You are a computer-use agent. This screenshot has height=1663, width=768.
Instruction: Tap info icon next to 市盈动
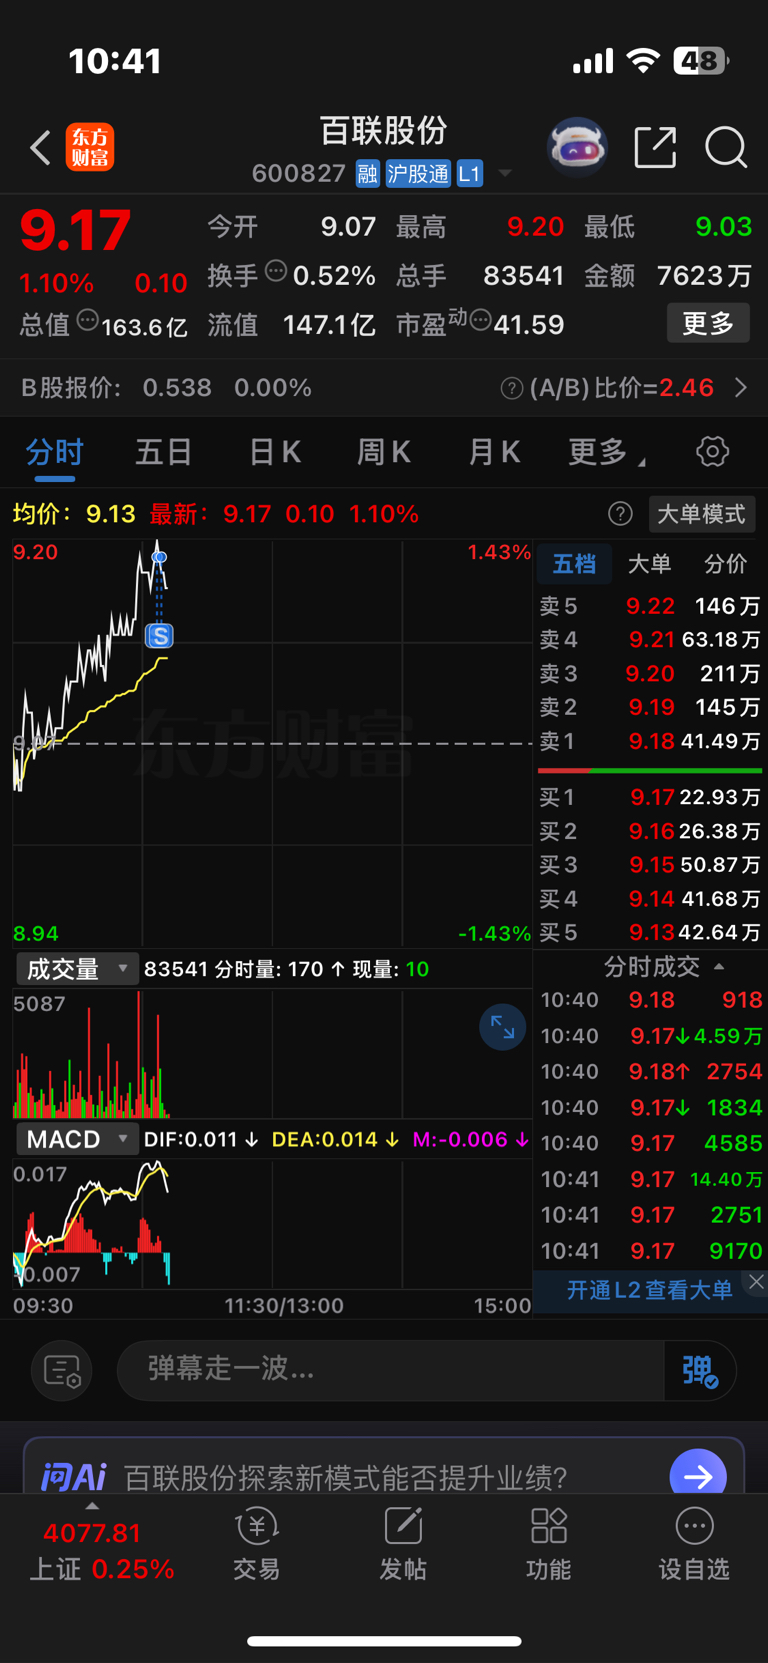point(480,320)
